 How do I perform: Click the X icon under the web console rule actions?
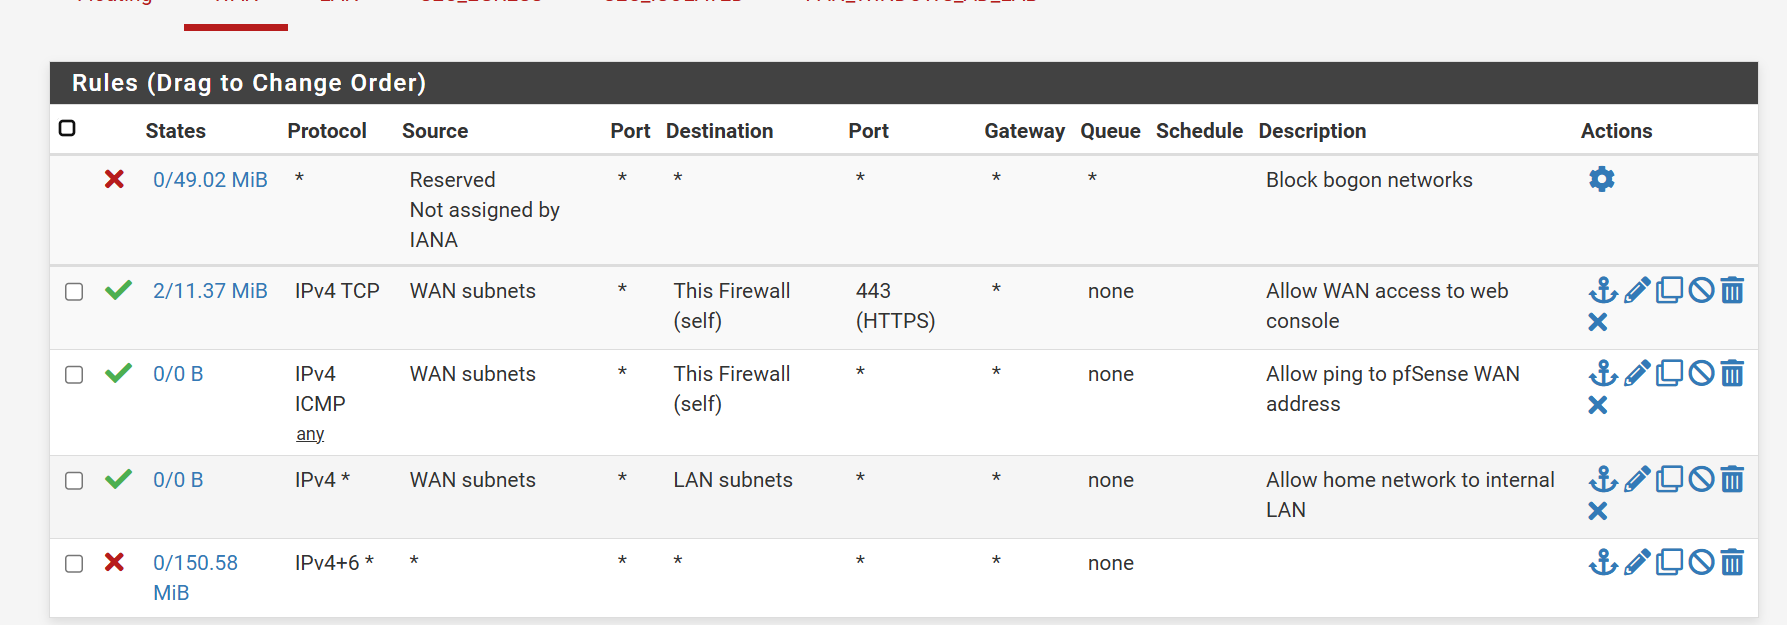(x=1598, y=322)
